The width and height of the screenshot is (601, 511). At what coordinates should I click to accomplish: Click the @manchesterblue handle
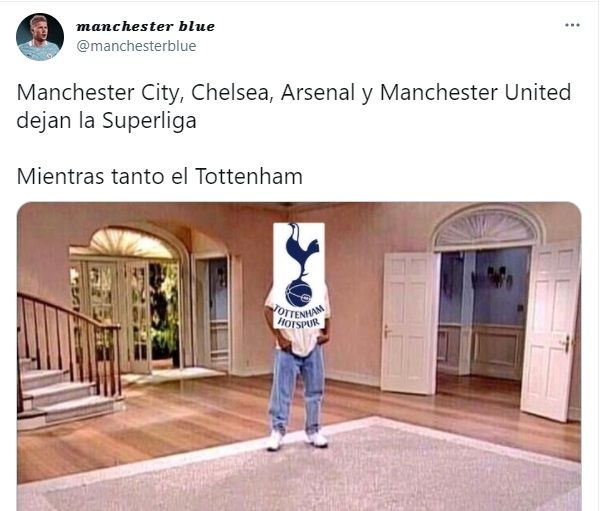pyautogui.click(x=136, y=46)
